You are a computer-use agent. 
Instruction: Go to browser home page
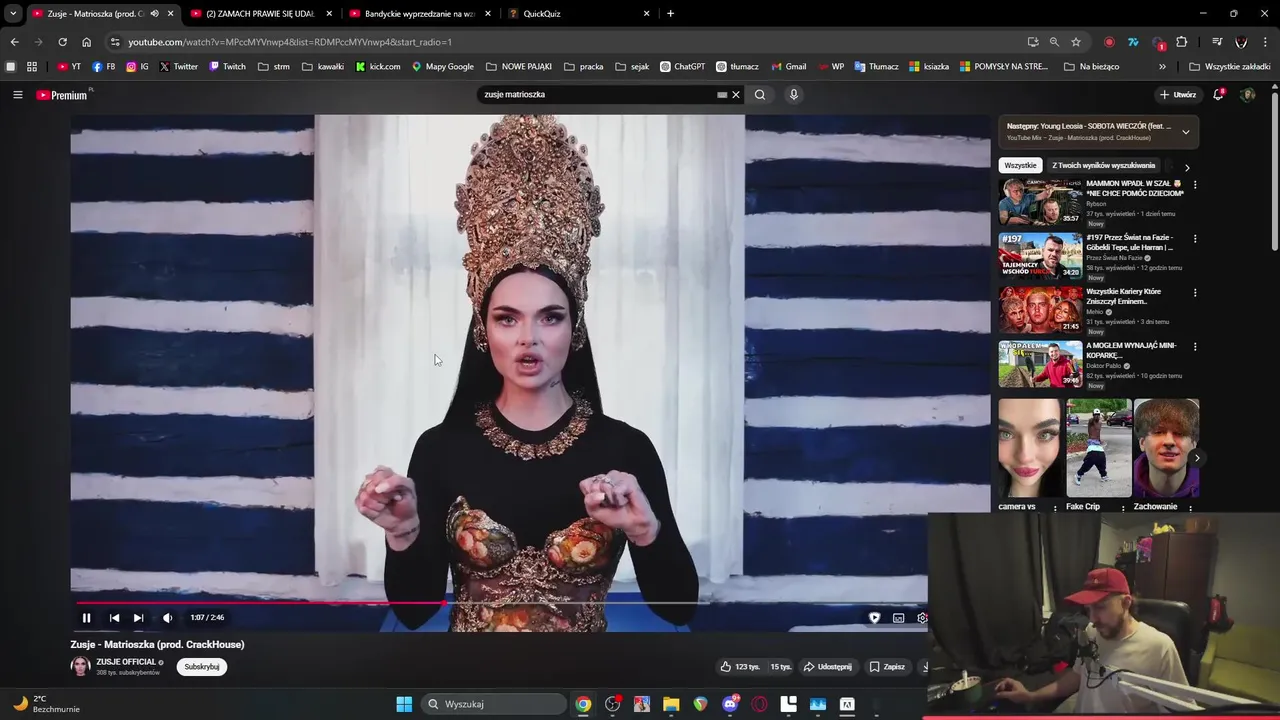click(86, 42)
